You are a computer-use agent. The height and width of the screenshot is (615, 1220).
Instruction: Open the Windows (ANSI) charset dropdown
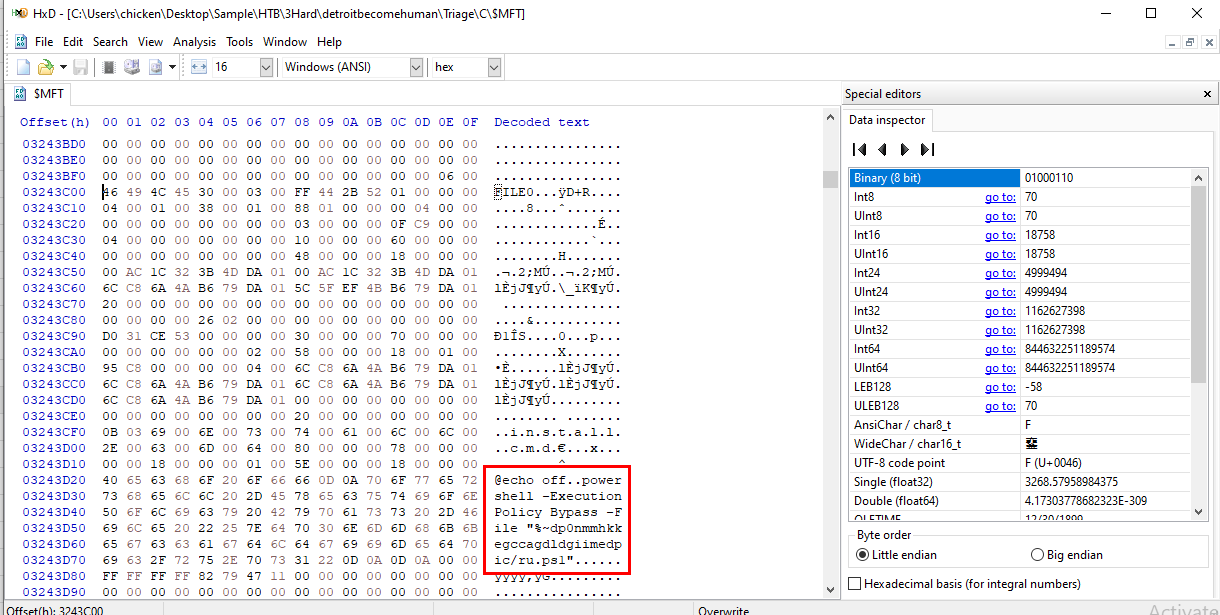pyautogui.click(x=416, y=67)
